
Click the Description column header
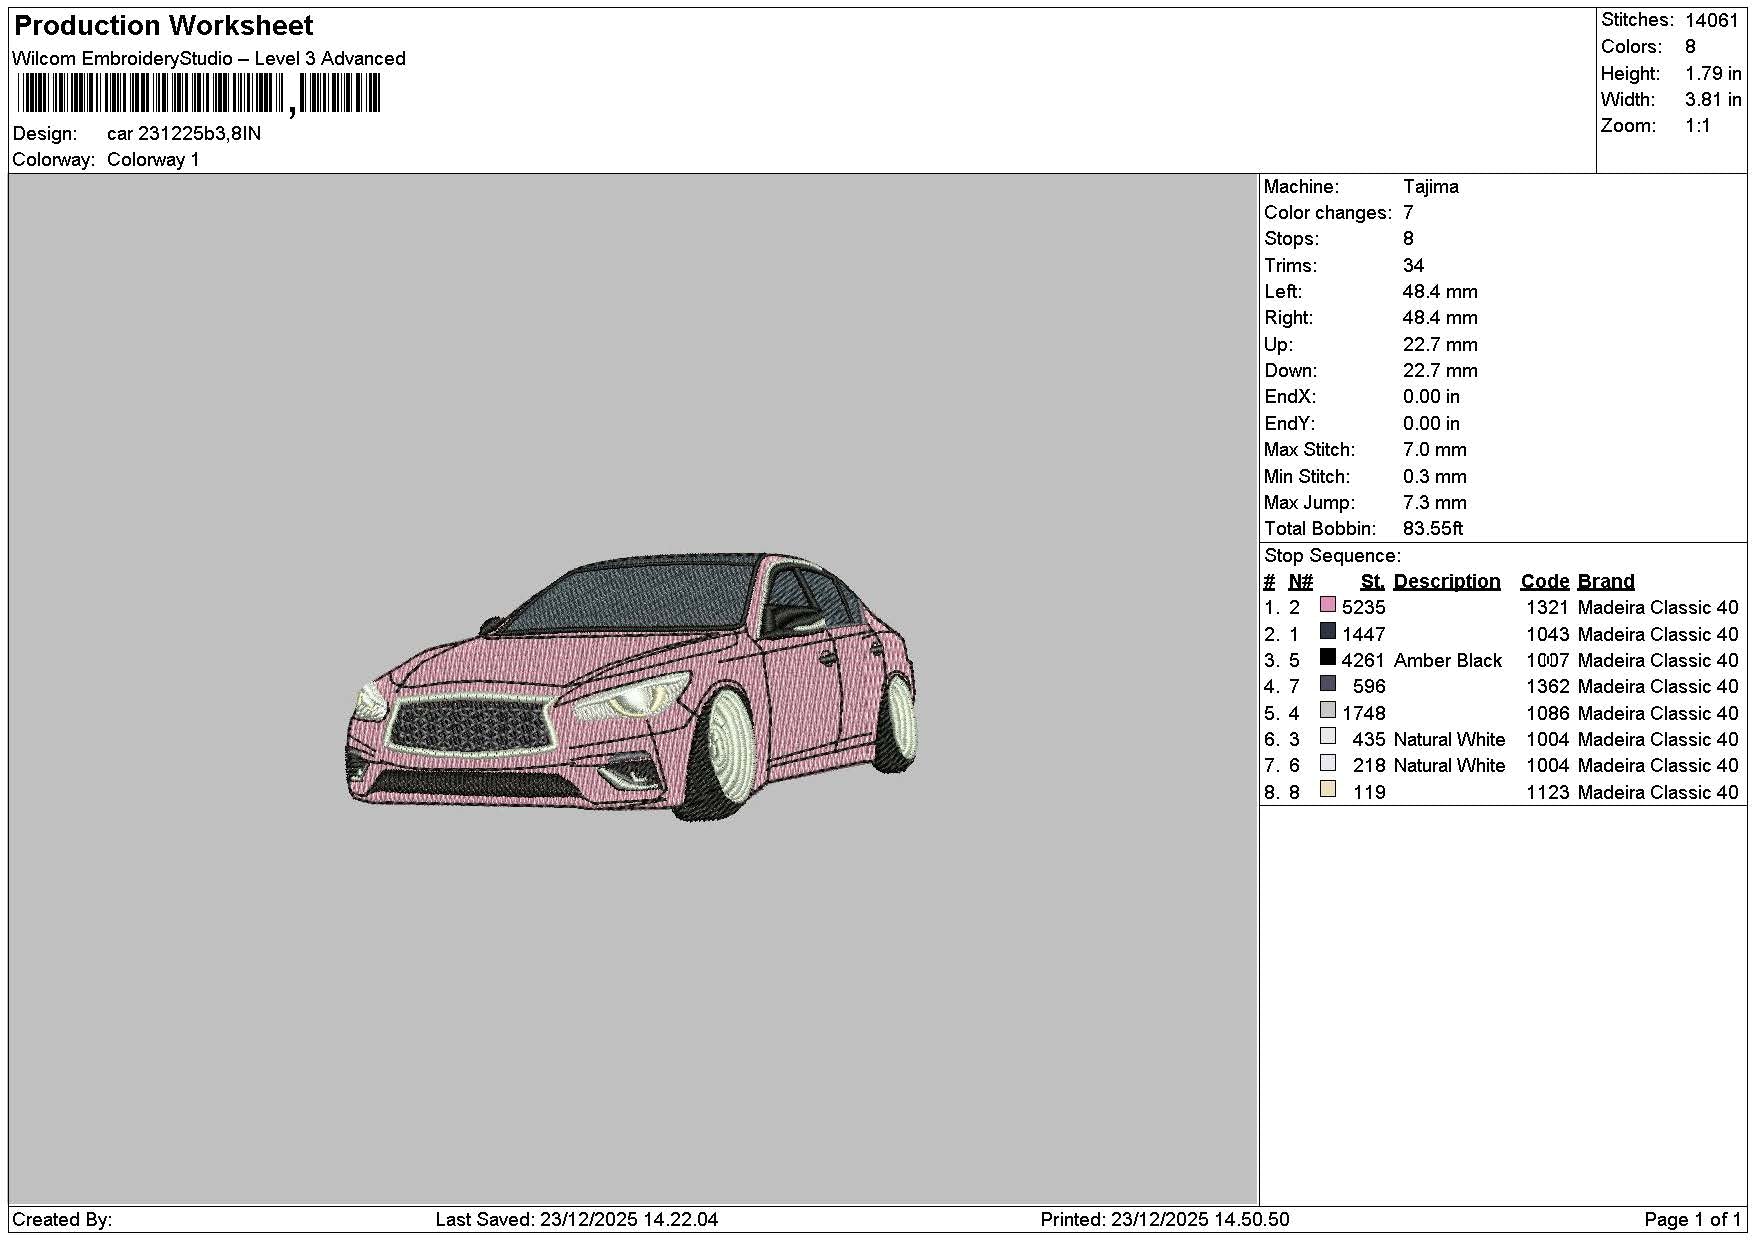(1446, 582)
